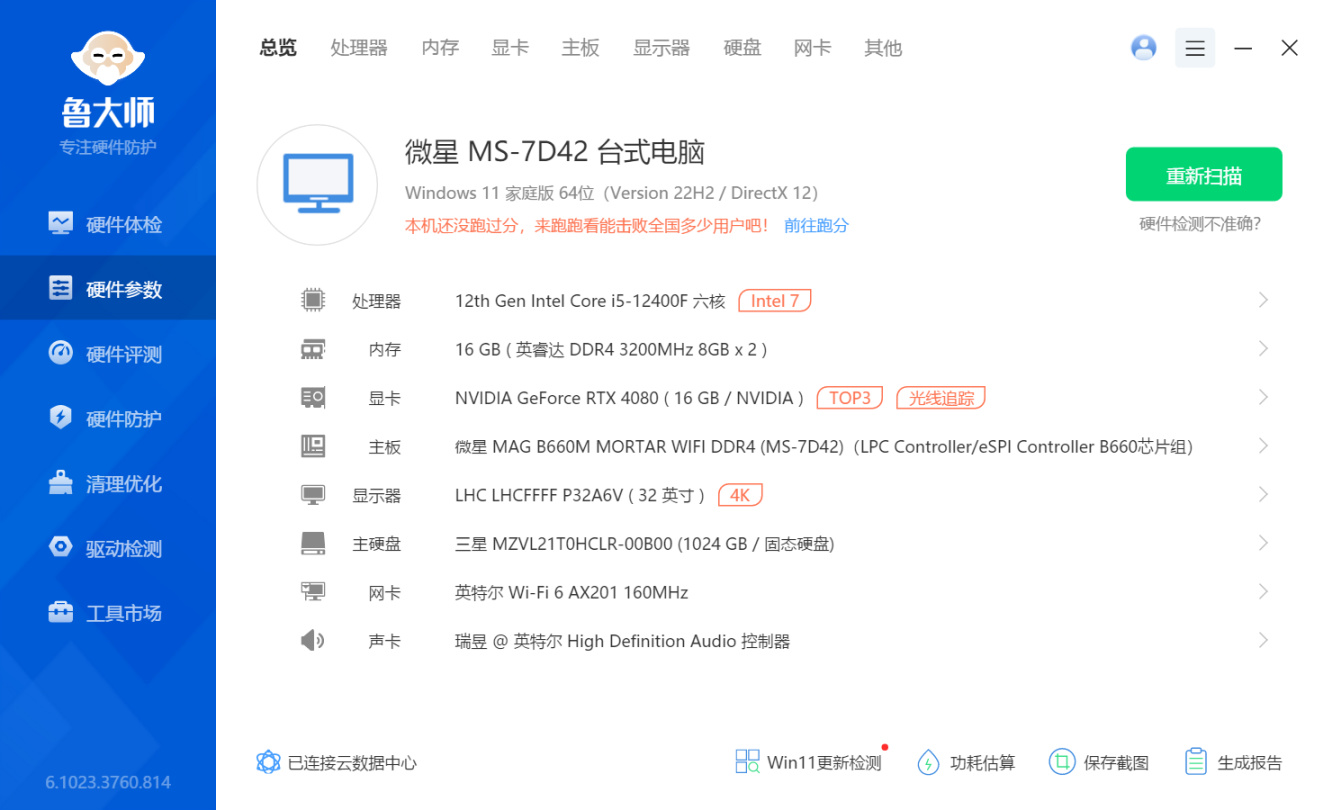Viewport: 1323px width, 810px height.
Task: Click the 硬件体检 monitor icon in sidebar
Action: click(x=61, y=224)
